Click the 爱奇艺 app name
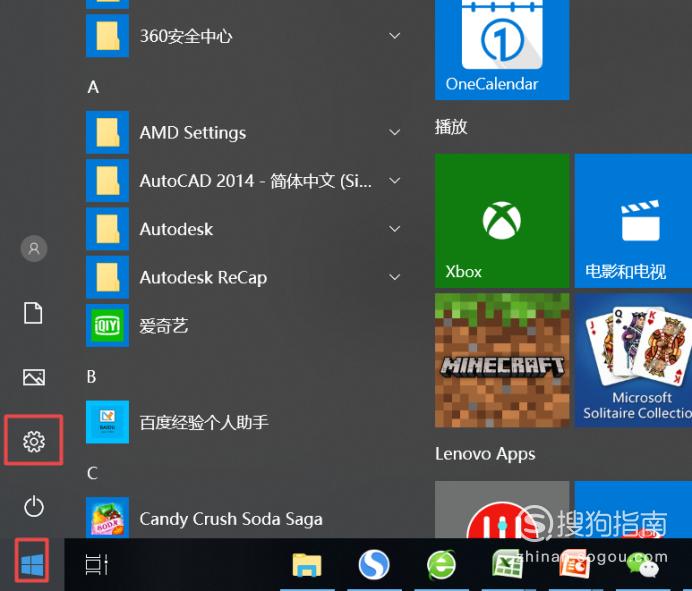This screenshot has height=591, width=692. 164,326
